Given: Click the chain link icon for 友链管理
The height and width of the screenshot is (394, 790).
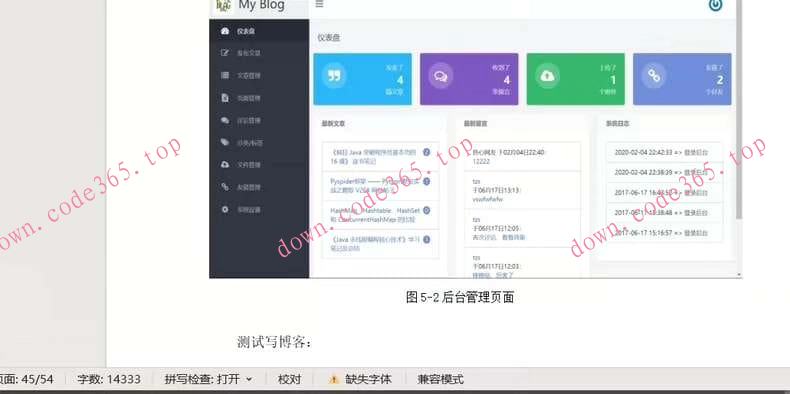Looking at the screenshot, I should click(225, 187).
